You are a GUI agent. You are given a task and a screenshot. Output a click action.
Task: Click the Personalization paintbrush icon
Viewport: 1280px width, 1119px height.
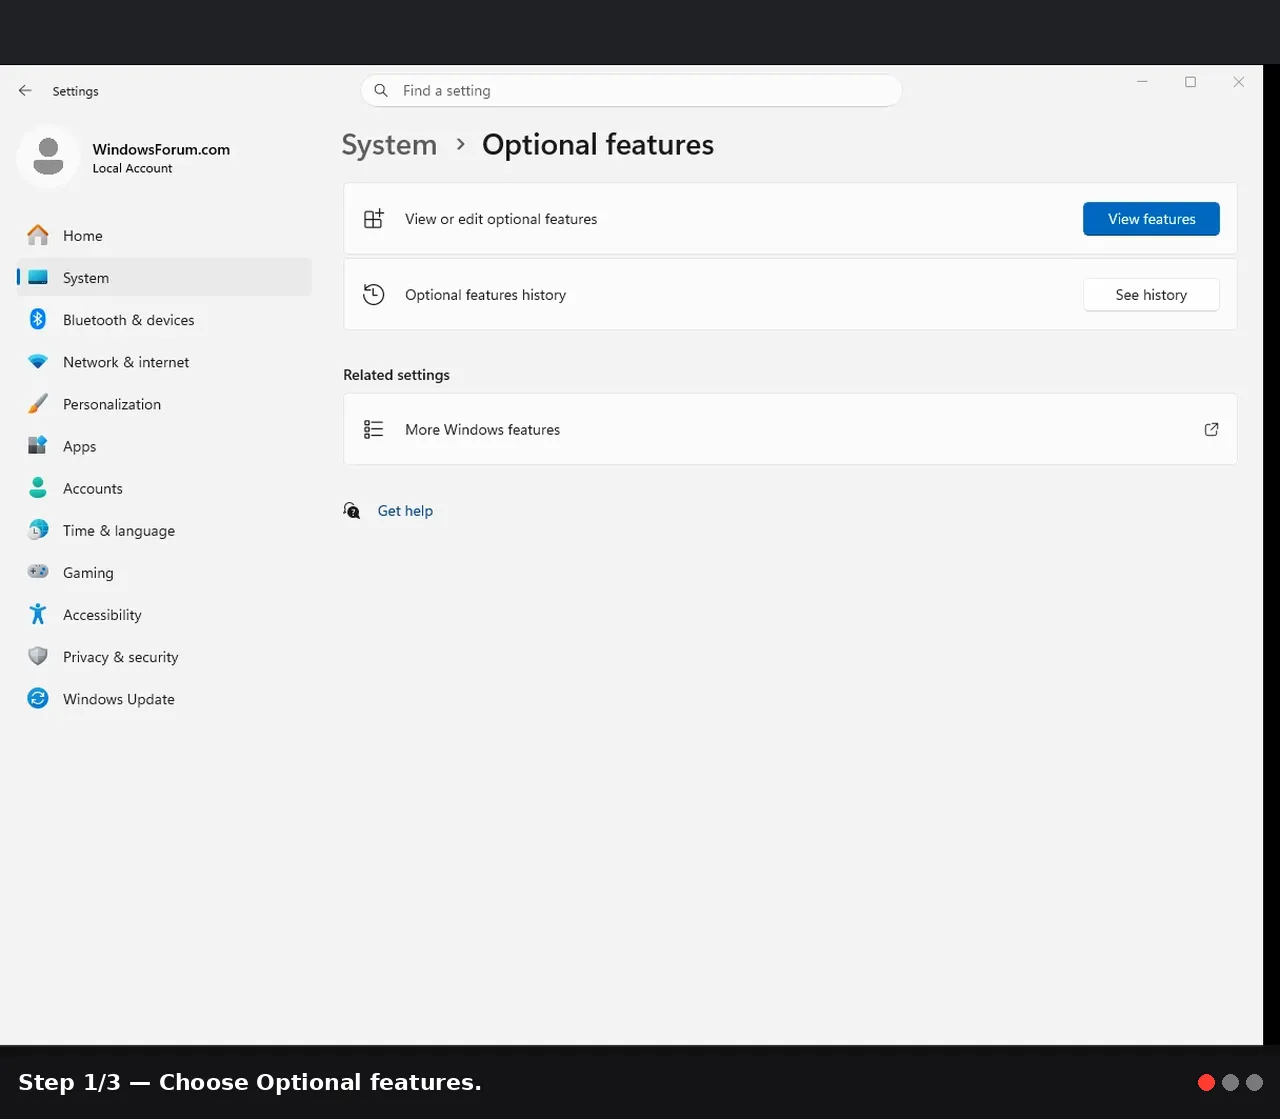coord(38,404)
